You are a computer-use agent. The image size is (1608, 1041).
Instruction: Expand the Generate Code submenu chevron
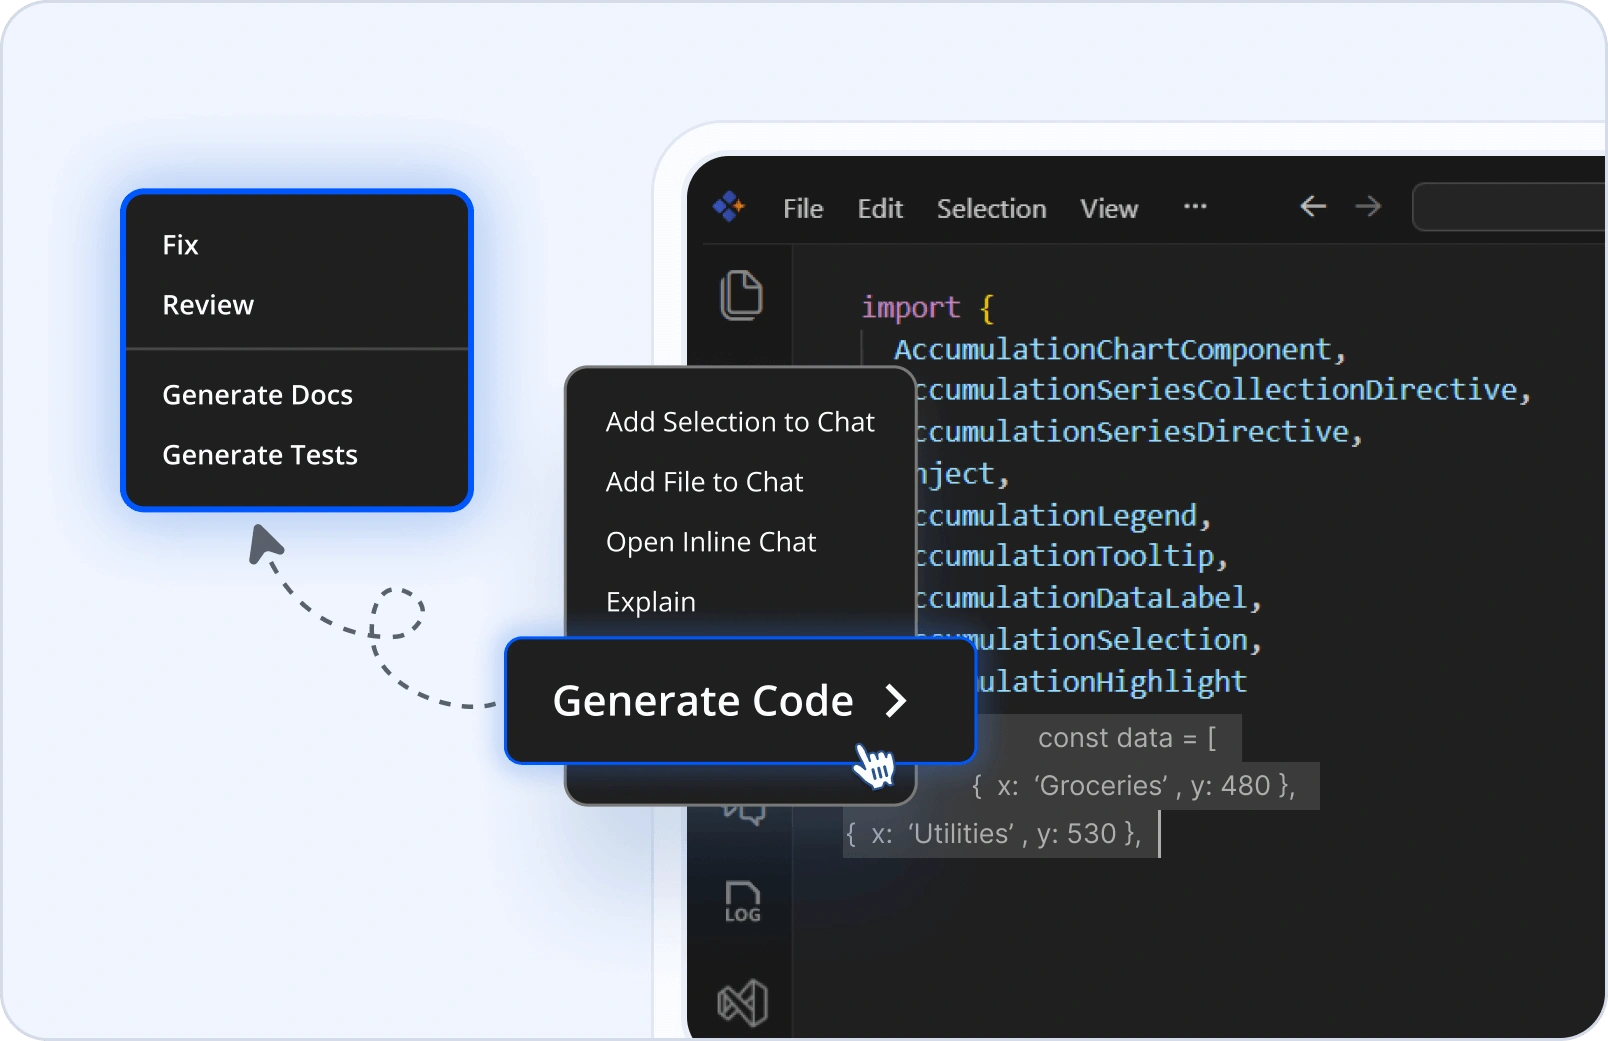896,701
